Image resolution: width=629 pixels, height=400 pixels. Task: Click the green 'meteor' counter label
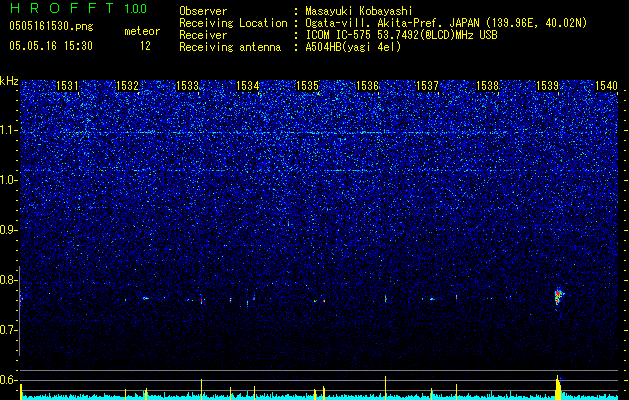pos(142,31)
